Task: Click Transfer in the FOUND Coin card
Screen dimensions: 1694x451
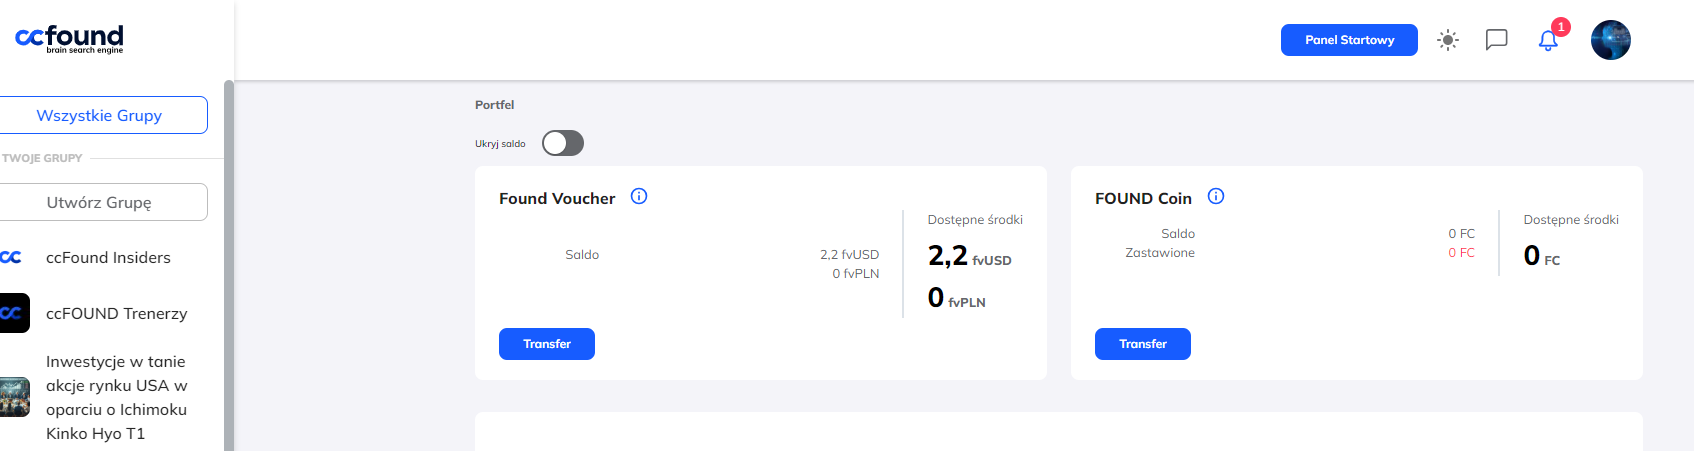Action: coord(1143,344)
